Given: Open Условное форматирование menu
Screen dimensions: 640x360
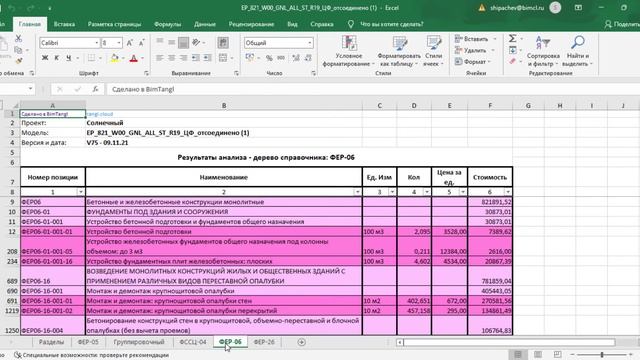Looking at the screenshot, I should (349, 51).
